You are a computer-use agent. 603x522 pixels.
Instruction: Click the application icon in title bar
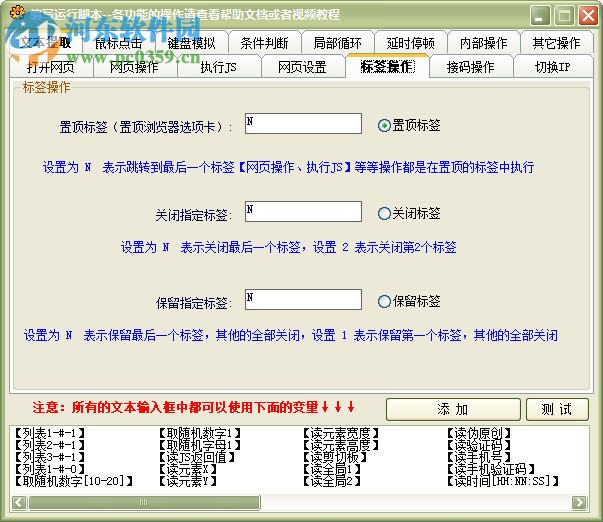(x=18, y=13)
